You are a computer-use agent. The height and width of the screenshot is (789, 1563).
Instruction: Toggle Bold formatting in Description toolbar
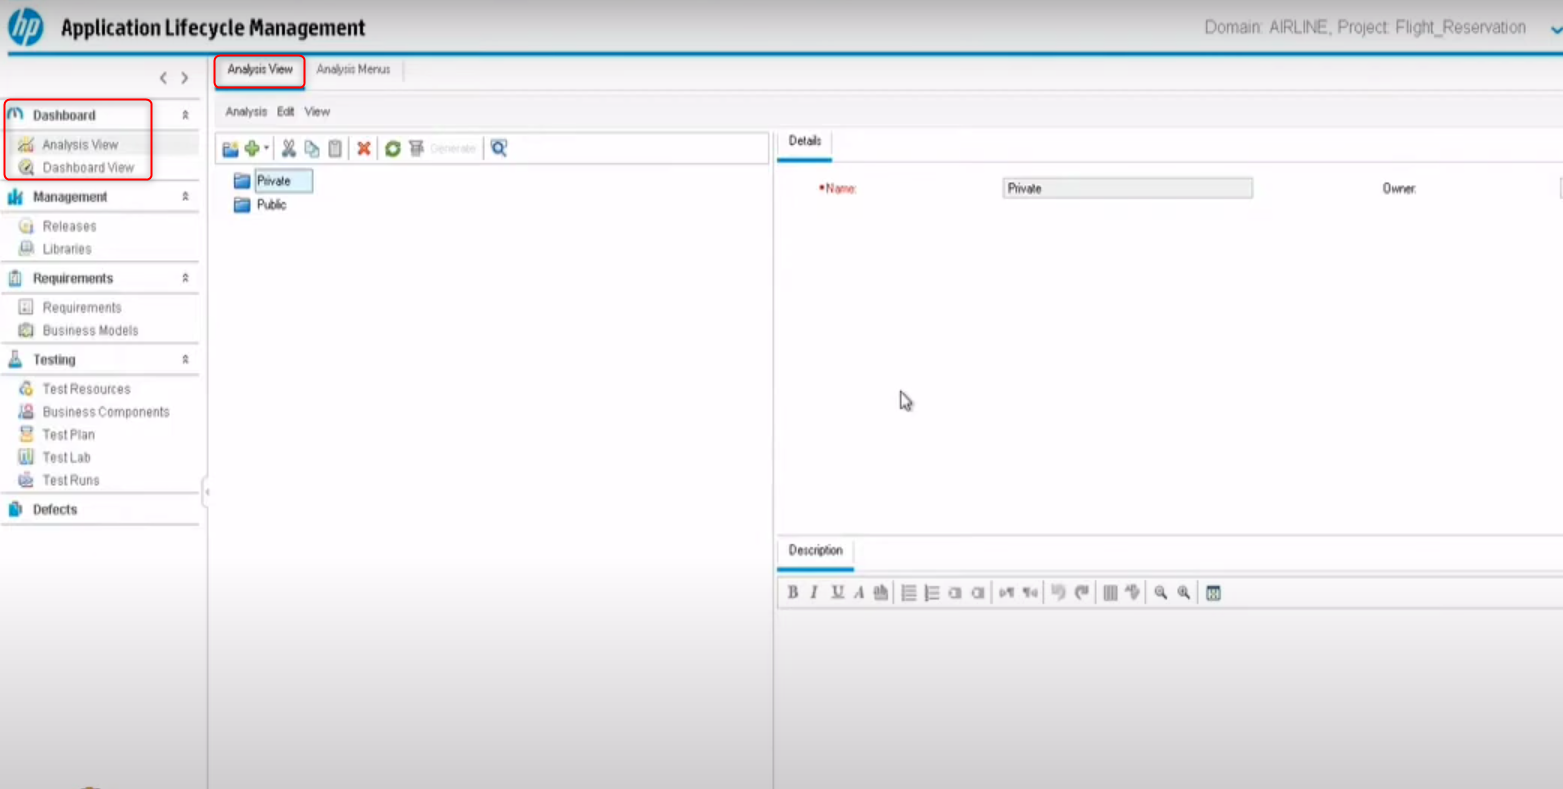[793, 593]
